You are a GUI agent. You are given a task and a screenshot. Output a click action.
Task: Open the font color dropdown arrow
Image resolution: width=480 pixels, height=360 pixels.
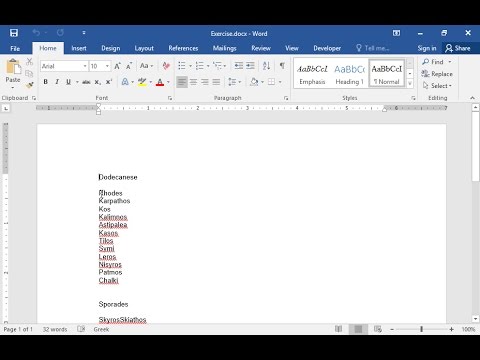(168, 82)
